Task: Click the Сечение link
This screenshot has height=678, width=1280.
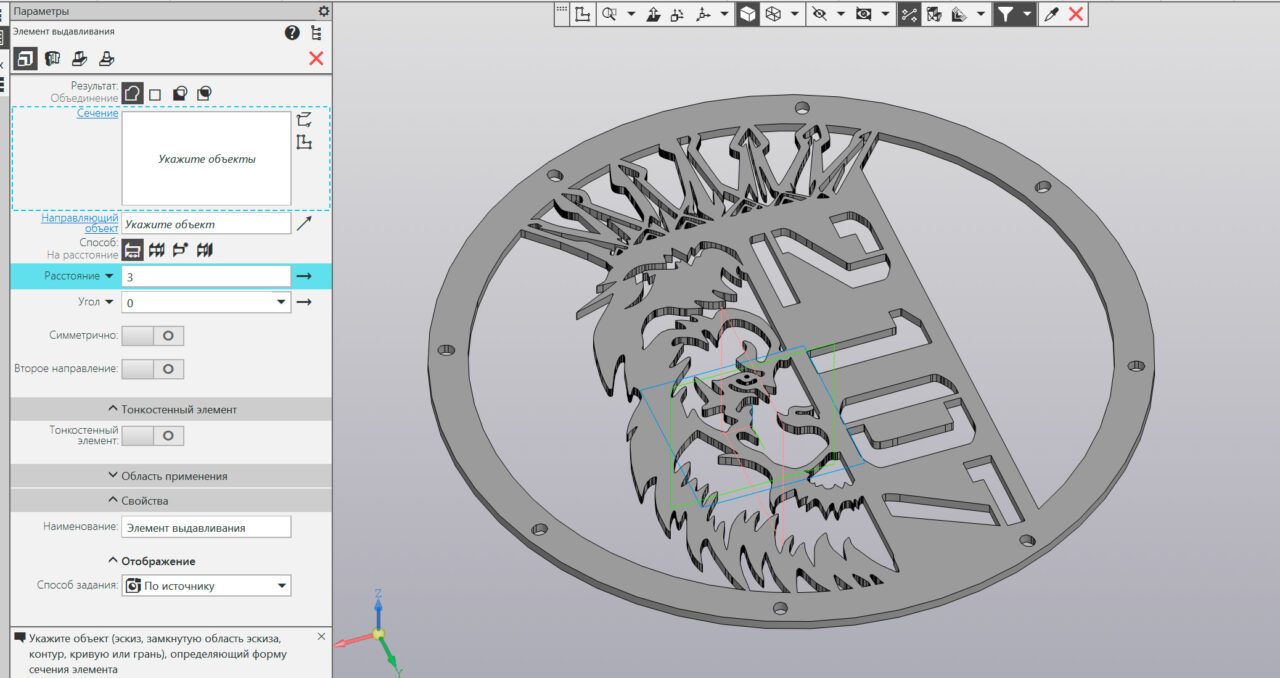Action: point(97,113)
